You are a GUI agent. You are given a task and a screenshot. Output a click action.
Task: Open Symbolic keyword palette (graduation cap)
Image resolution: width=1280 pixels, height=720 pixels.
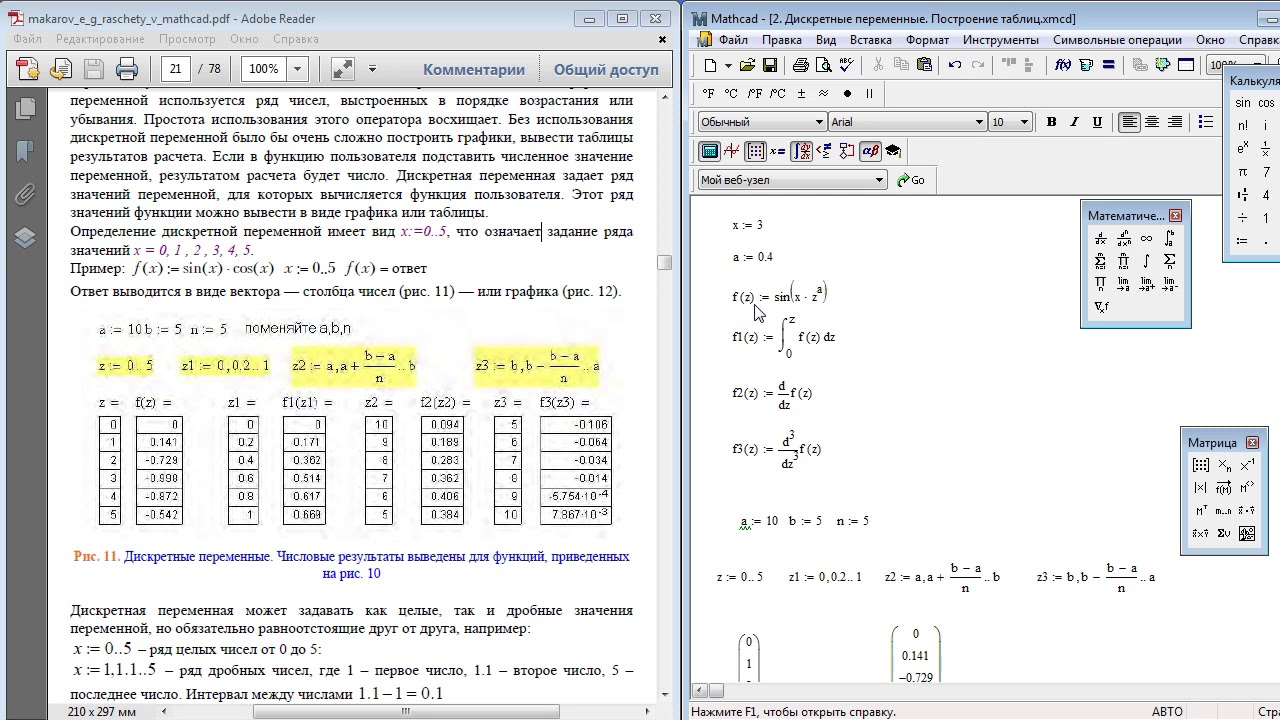tap(893, 151)
